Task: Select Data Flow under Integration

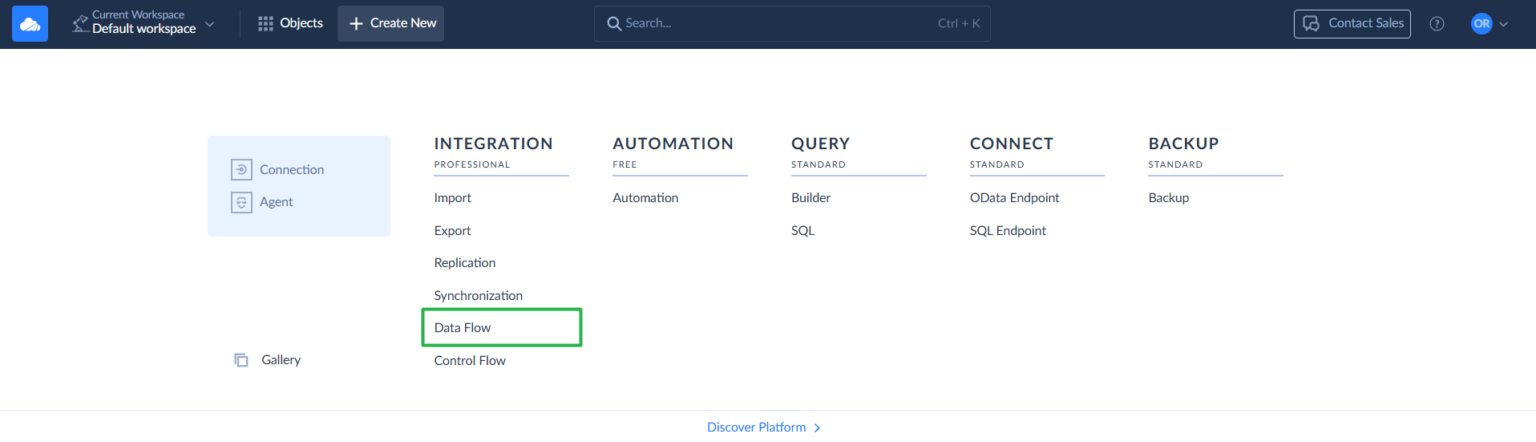Action: (463, 328)
